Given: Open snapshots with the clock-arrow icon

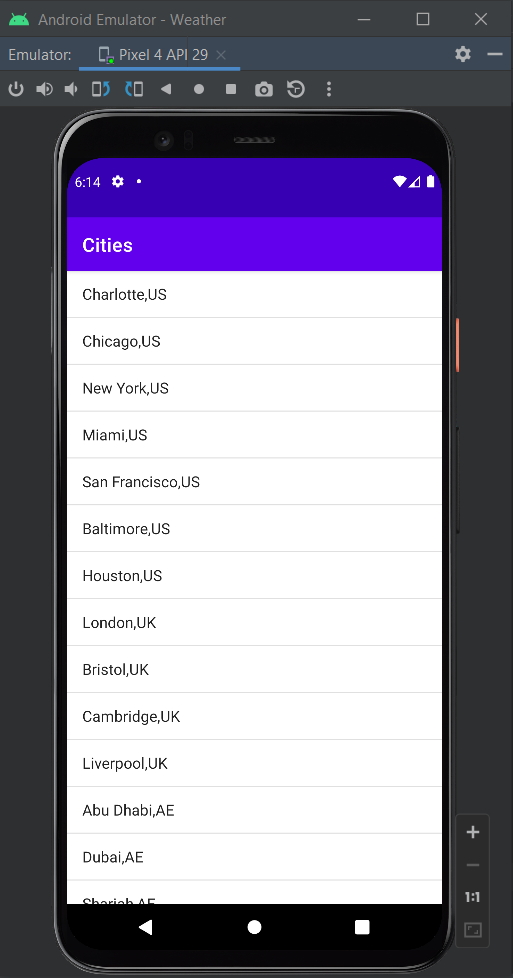Looking at the screenshot, I should 296,89.
